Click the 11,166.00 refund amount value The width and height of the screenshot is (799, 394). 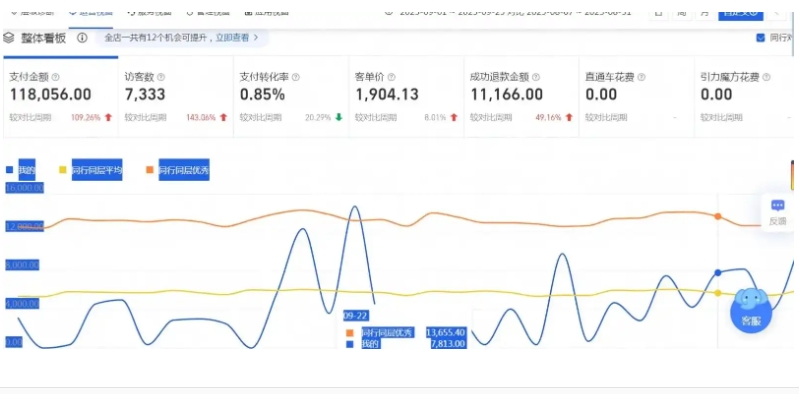507,94
